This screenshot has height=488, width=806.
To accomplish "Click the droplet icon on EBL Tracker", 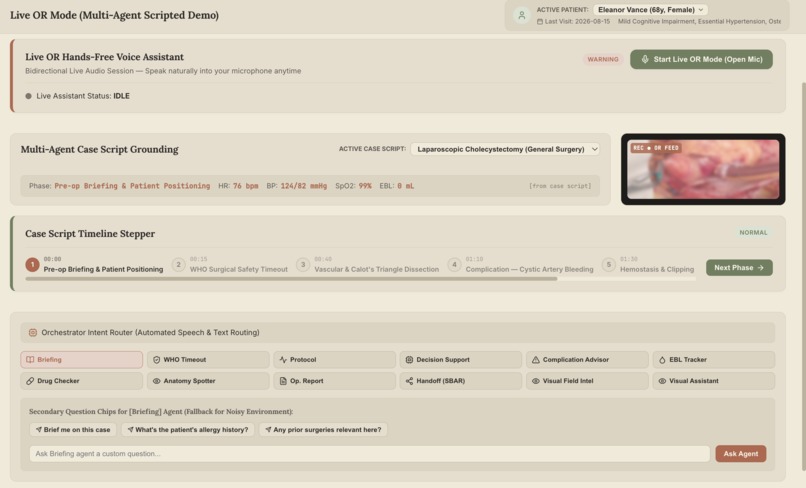I will (662, 360).
